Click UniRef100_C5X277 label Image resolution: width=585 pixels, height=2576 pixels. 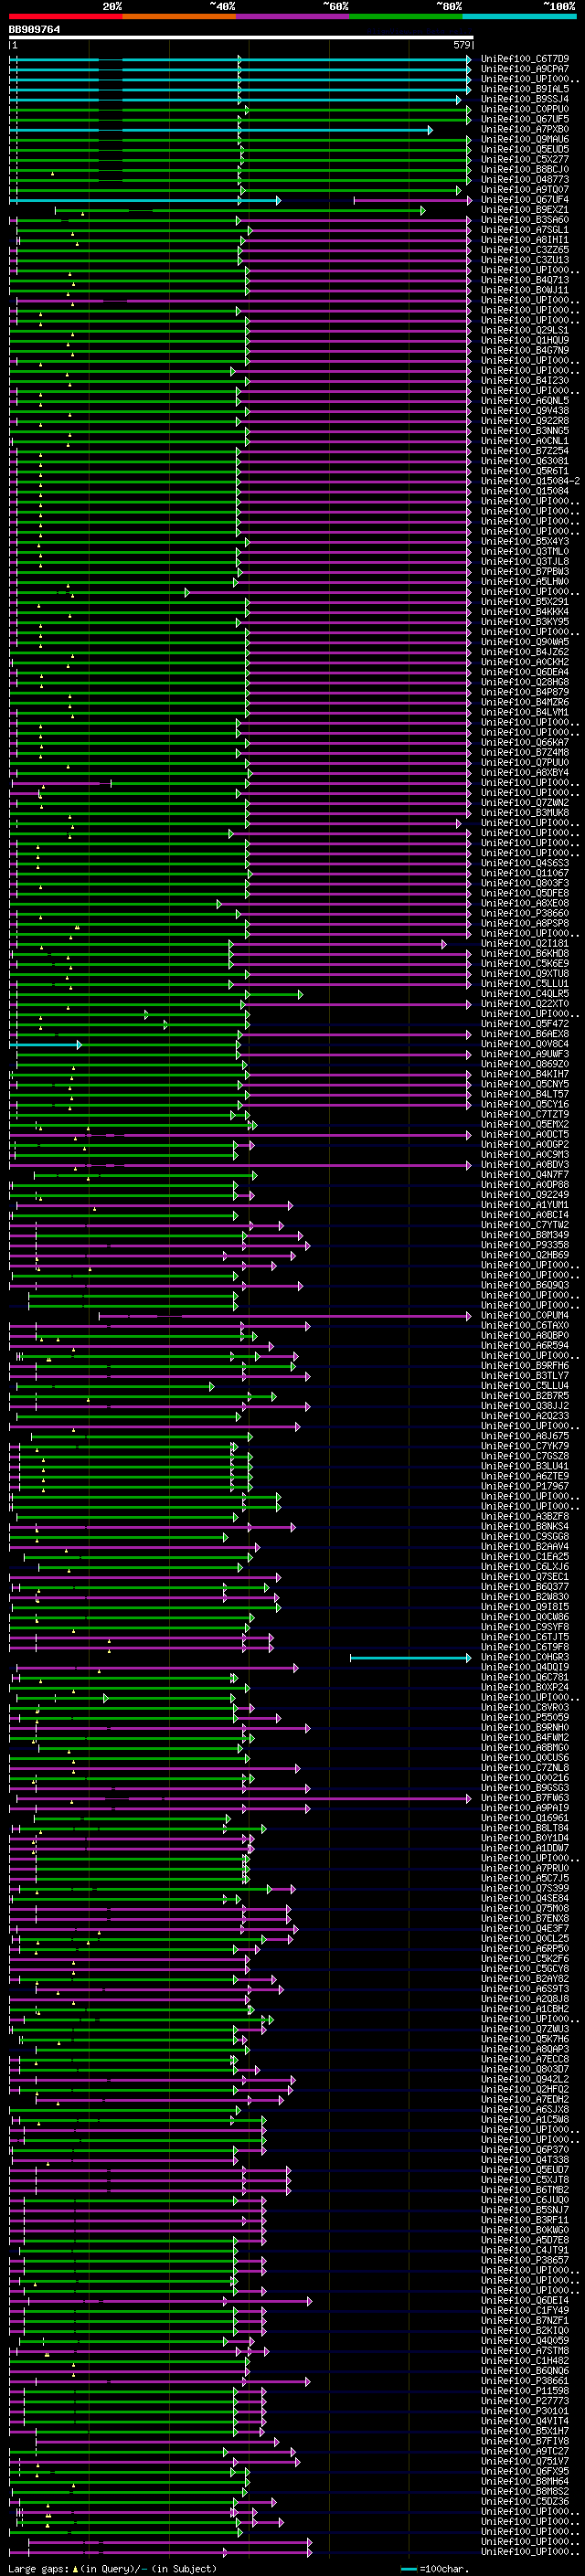tap(525, 159)
